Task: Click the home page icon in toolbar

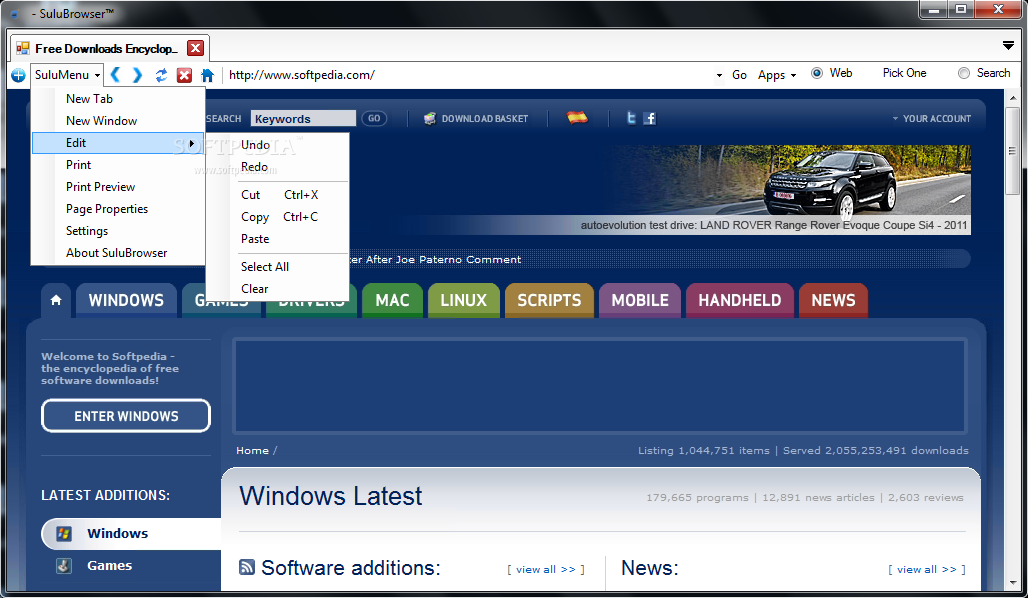Action: point(207,75)
